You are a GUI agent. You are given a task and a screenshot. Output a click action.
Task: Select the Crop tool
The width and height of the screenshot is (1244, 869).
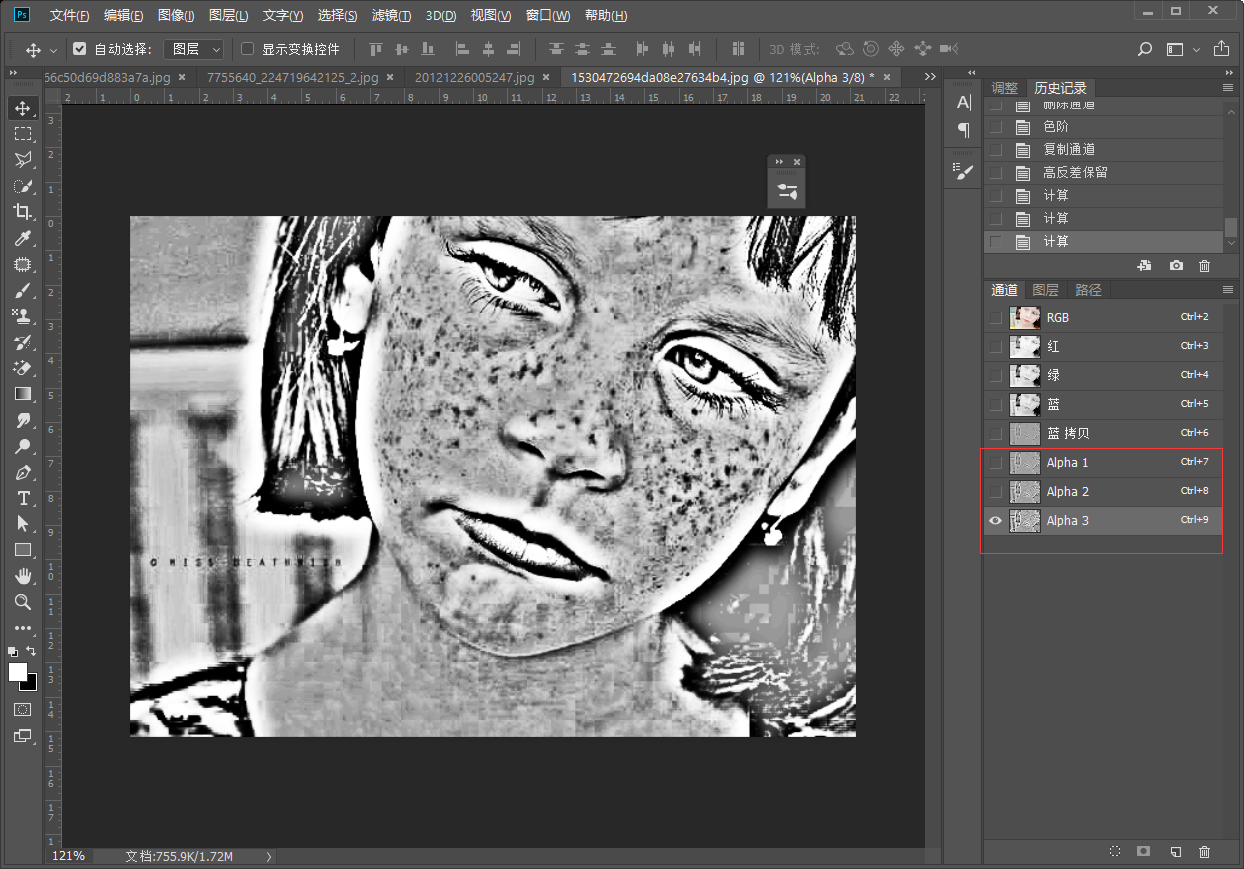click(22, 212)
